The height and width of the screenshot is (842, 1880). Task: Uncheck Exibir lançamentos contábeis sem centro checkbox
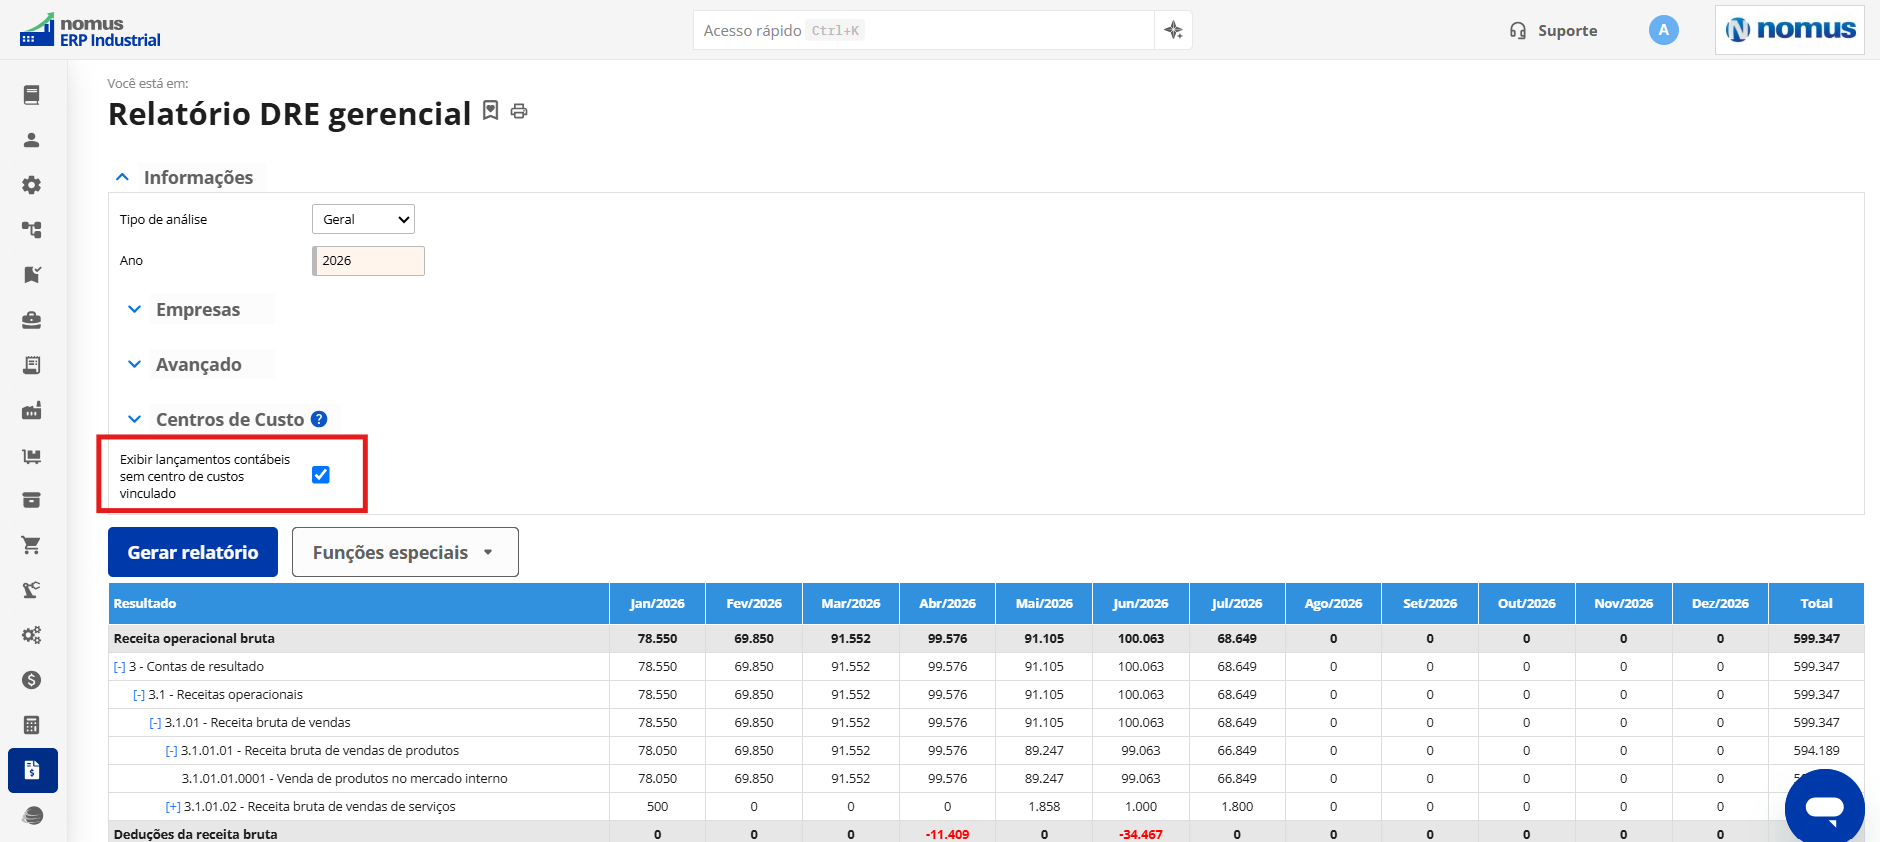coord(321,475)
